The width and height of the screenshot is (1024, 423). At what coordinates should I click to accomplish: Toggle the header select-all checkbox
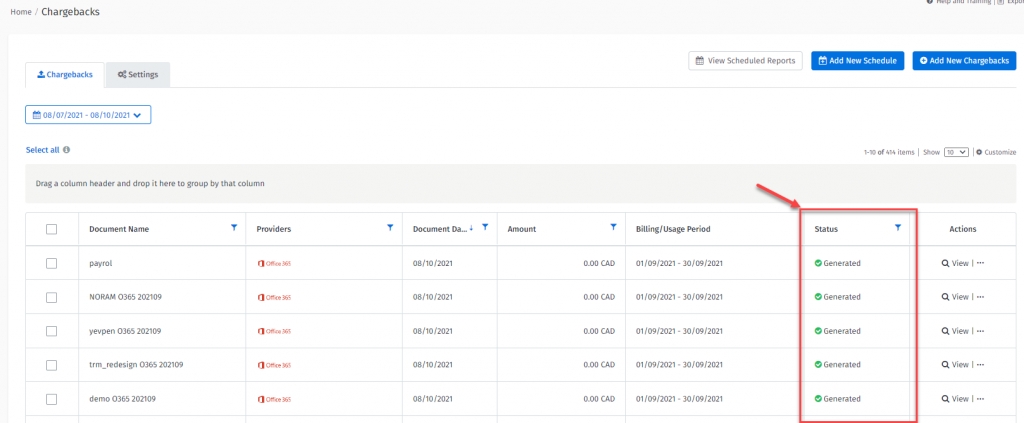pos(52,229)
